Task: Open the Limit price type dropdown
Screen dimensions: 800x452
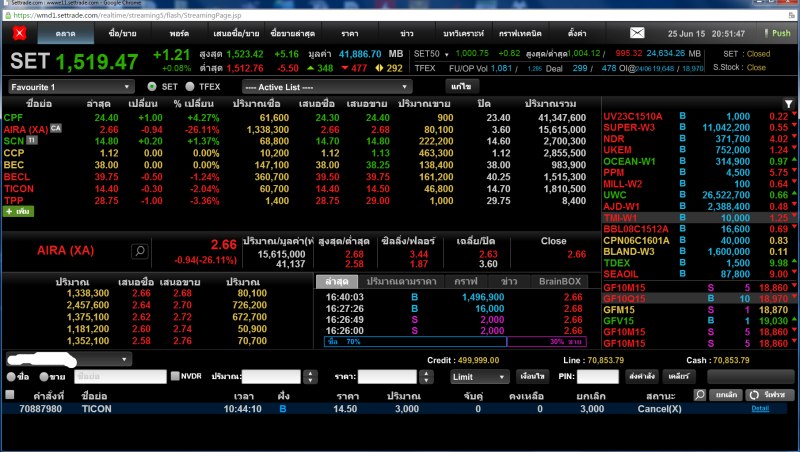Action: point(480,377)
